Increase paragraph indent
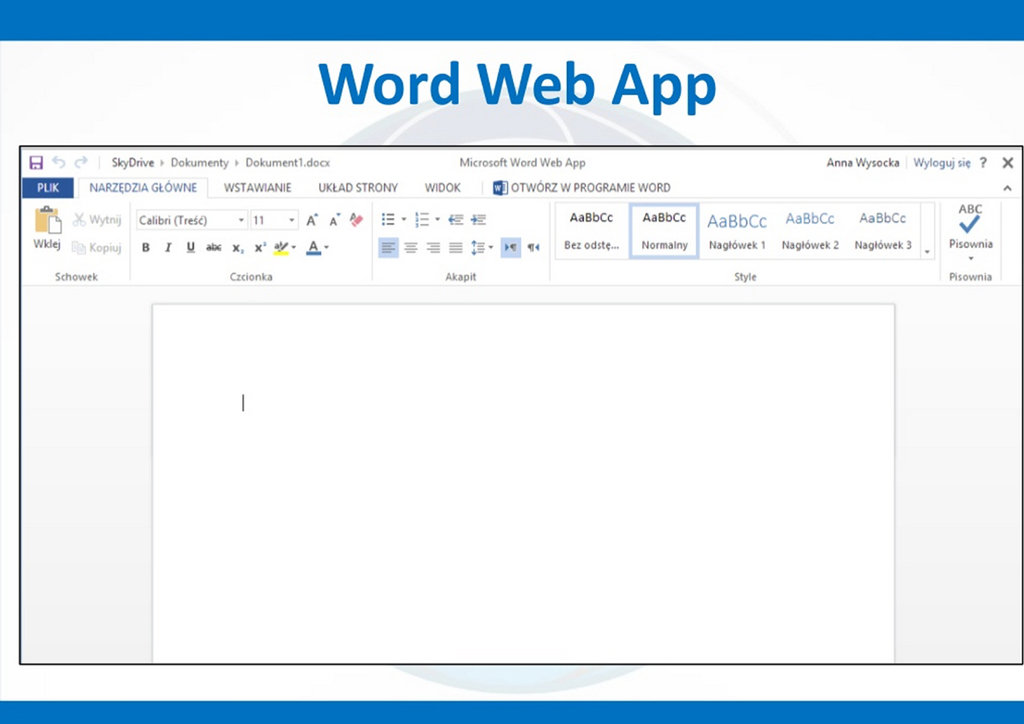The height and width of the screenshot is (724, 1024). point(479,219)
